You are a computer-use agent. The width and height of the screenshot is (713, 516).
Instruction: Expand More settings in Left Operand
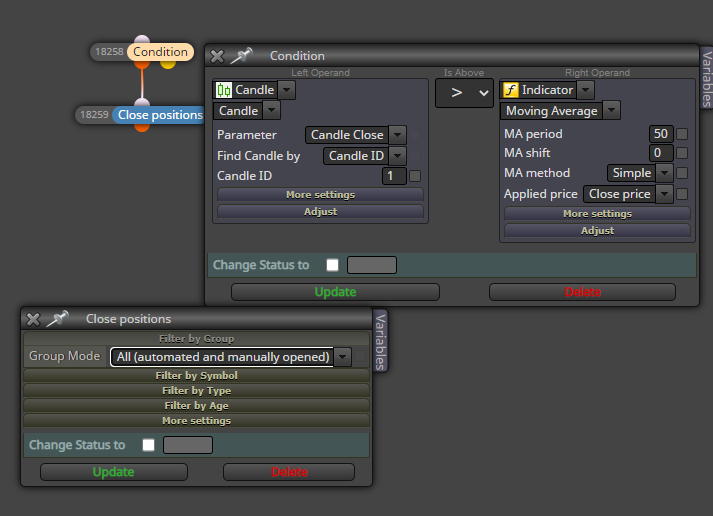pyautogui.click(x=320, y=195)
